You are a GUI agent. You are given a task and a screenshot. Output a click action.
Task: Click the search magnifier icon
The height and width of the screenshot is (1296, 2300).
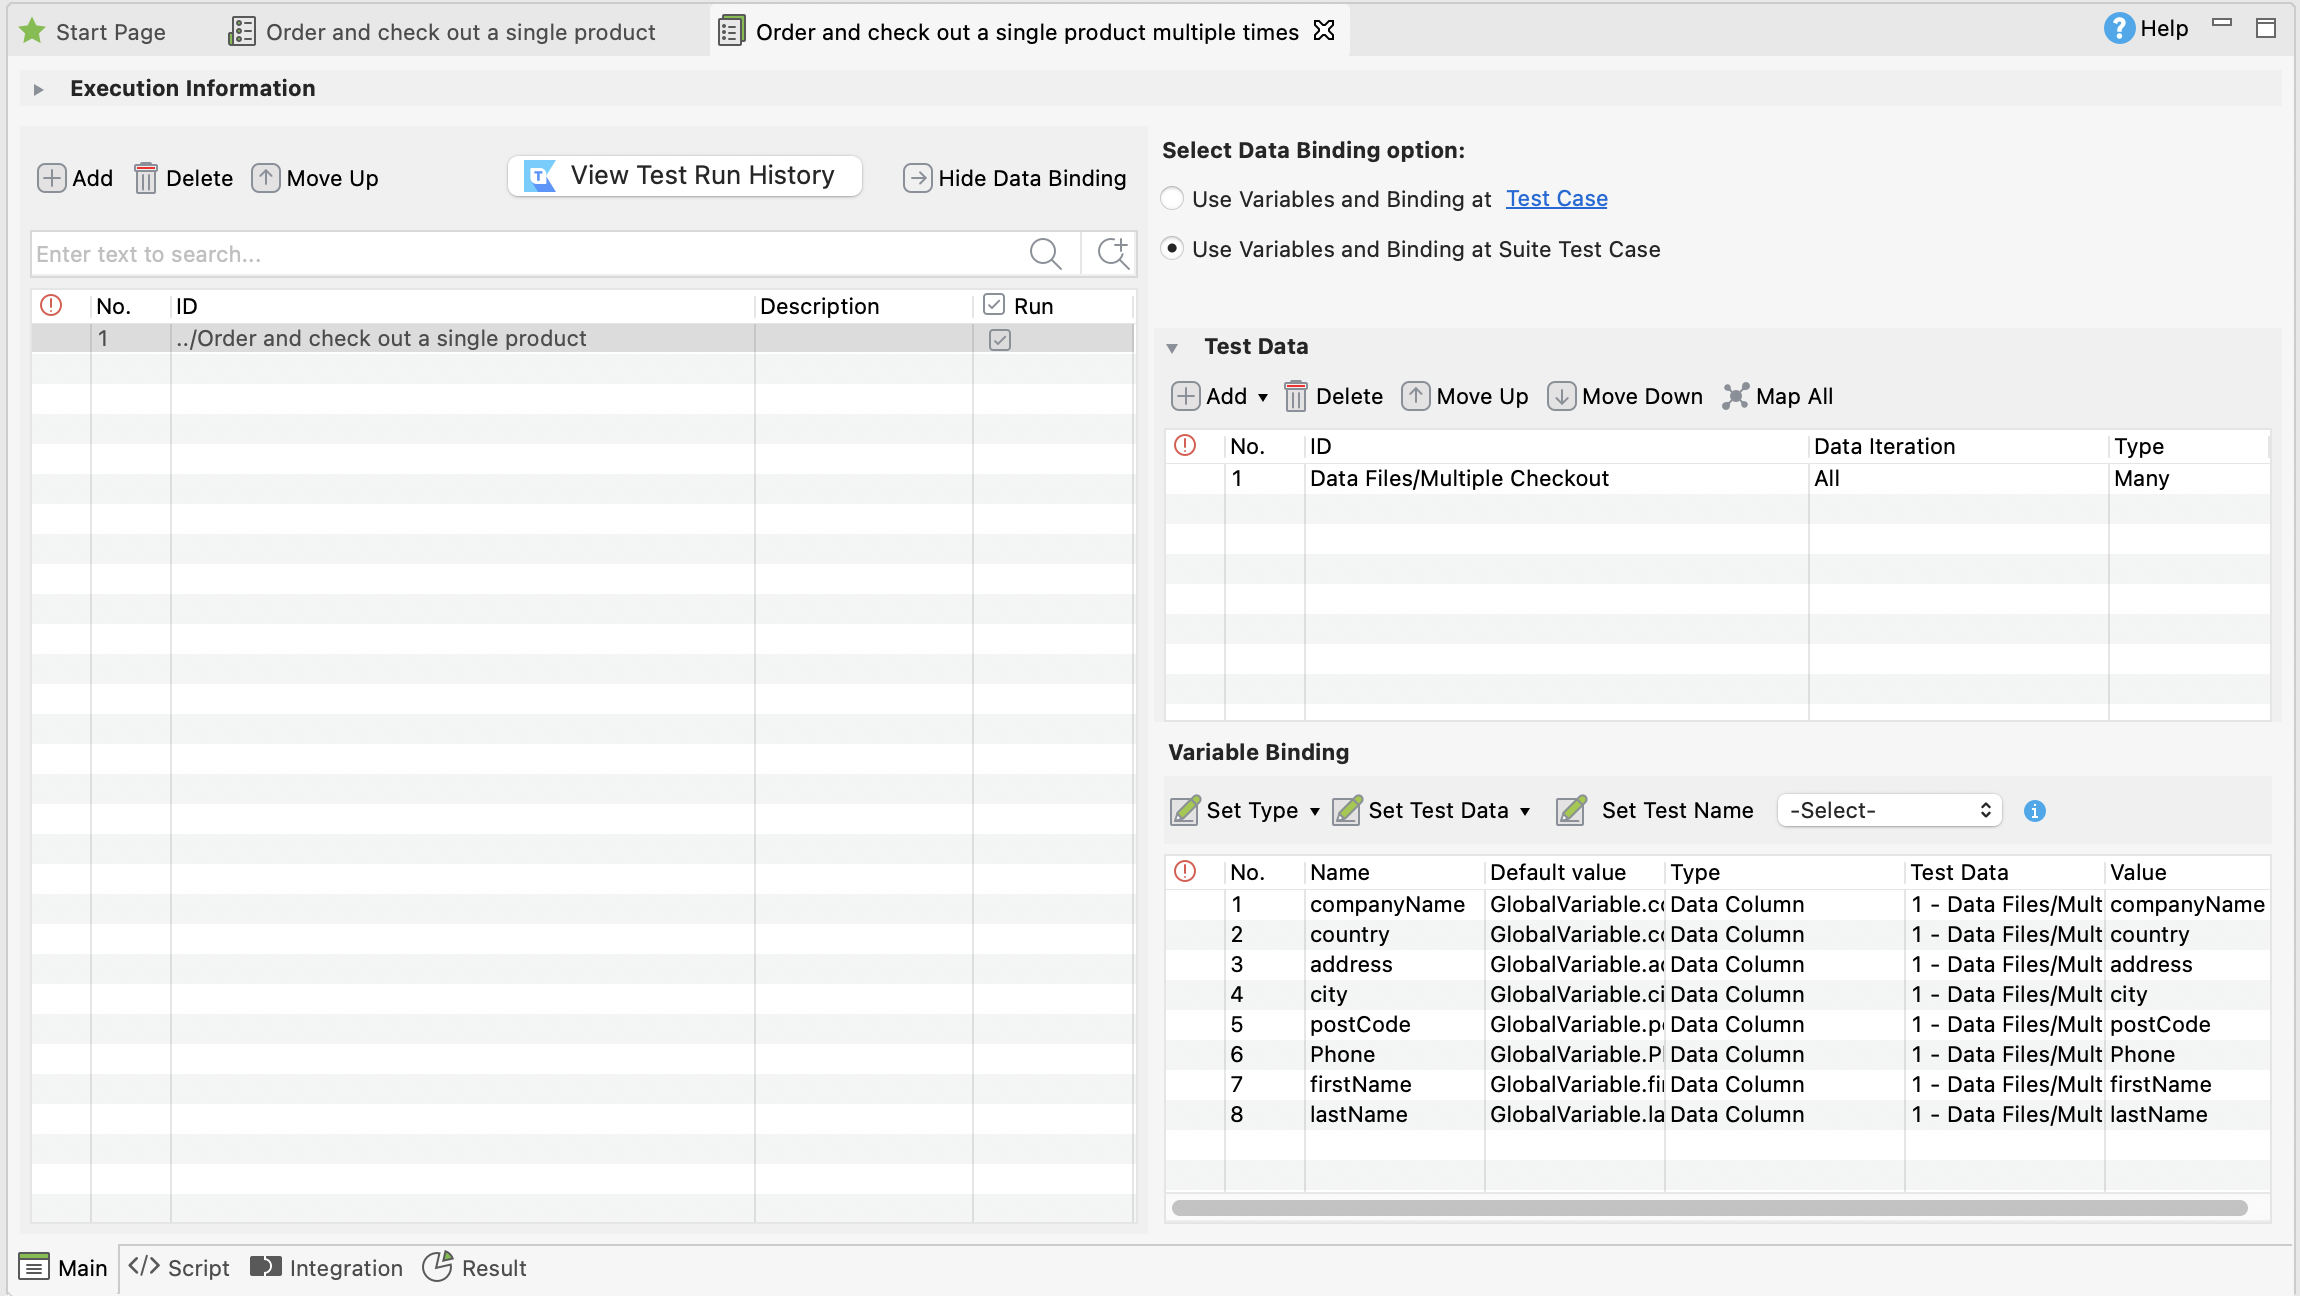pos(1045,254)
